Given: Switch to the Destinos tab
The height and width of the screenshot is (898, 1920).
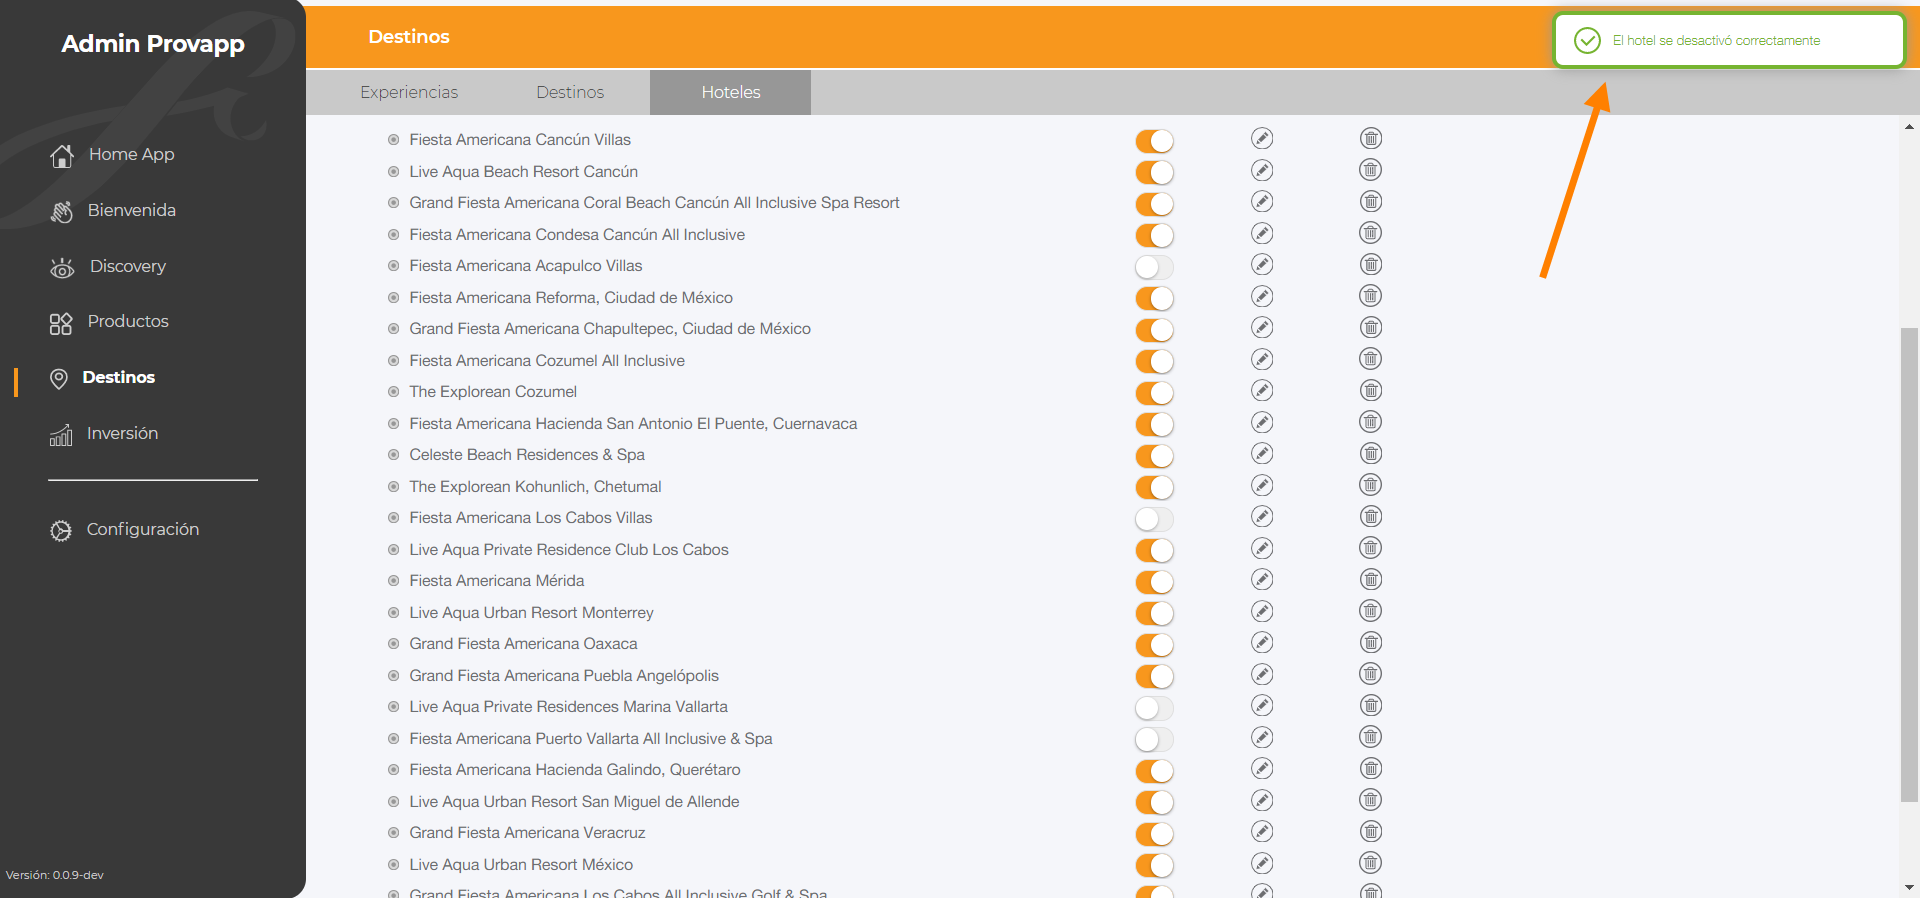Looking at the screenshot, I should (x=570, y=92).
